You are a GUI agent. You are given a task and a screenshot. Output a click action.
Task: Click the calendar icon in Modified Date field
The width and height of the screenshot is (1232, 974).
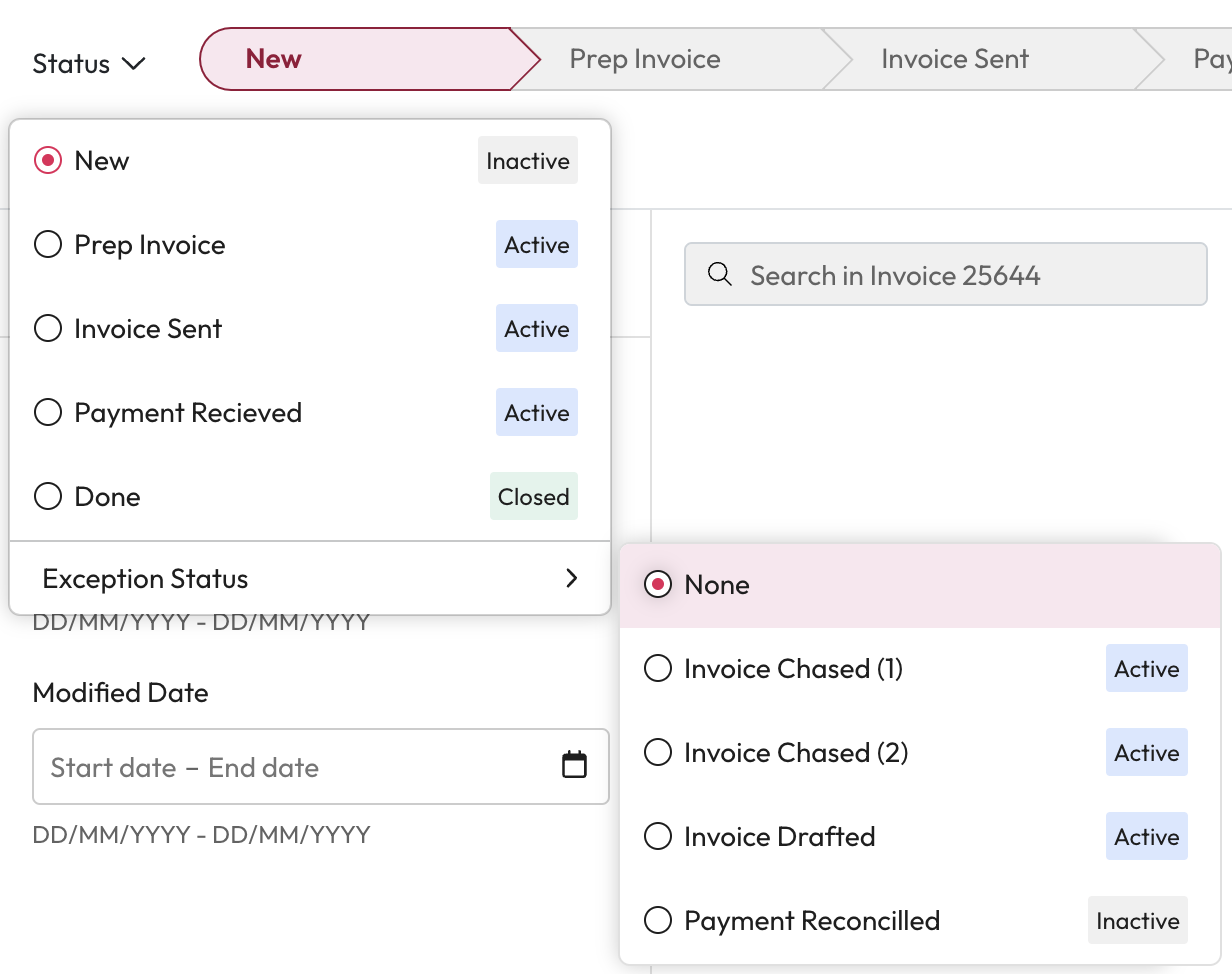[x=574, y=766]
